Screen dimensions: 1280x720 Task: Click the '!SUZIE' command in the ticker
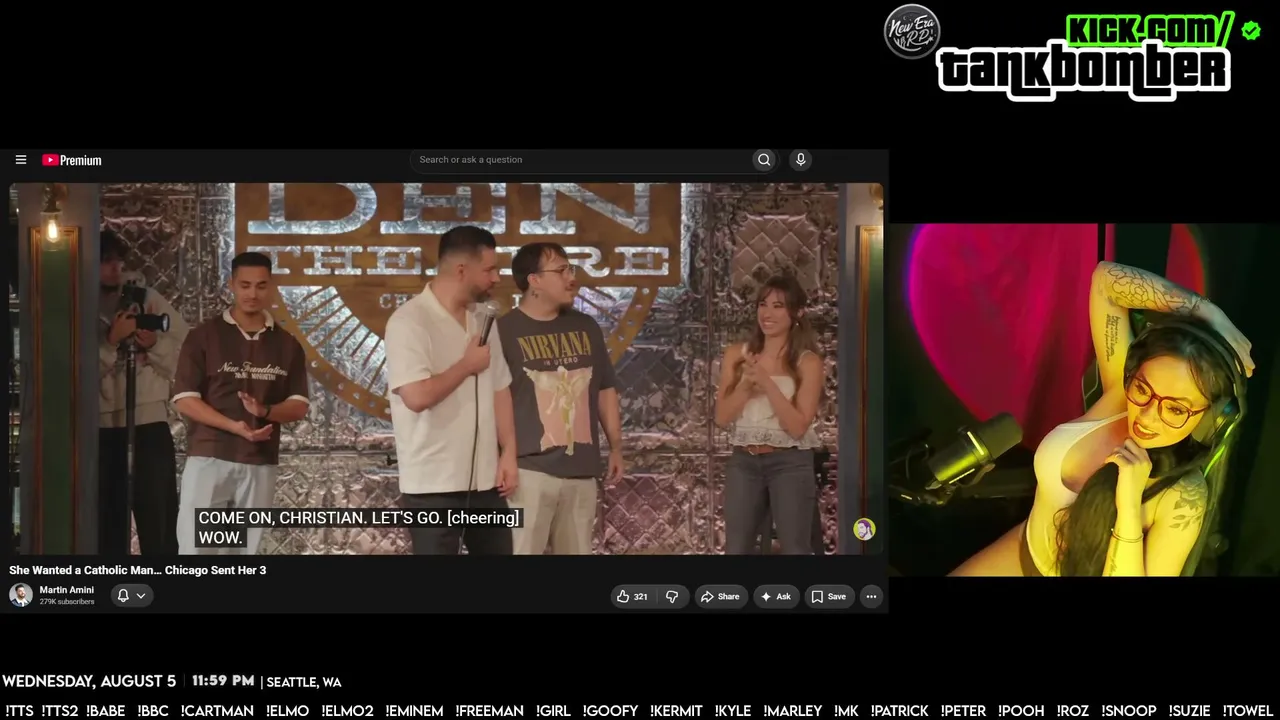(x=1190, y=711)
